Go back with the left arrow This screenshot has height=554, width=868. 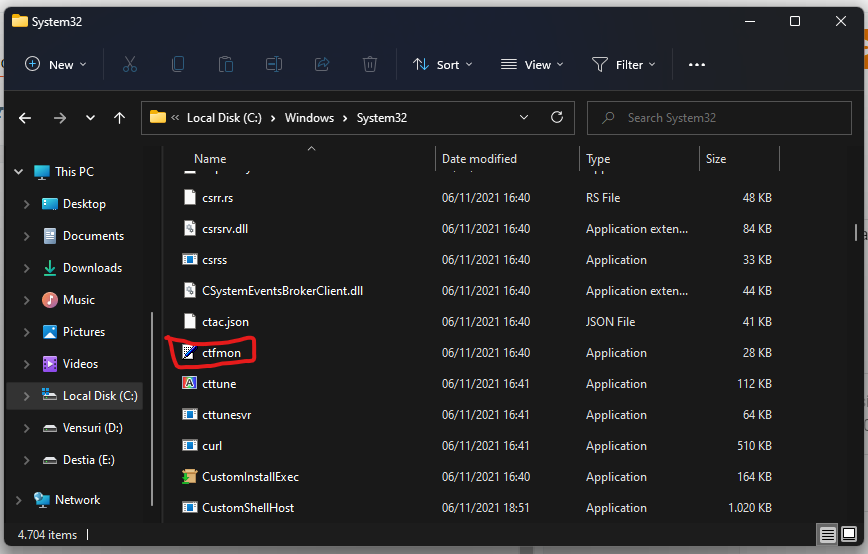pos(25,118)
